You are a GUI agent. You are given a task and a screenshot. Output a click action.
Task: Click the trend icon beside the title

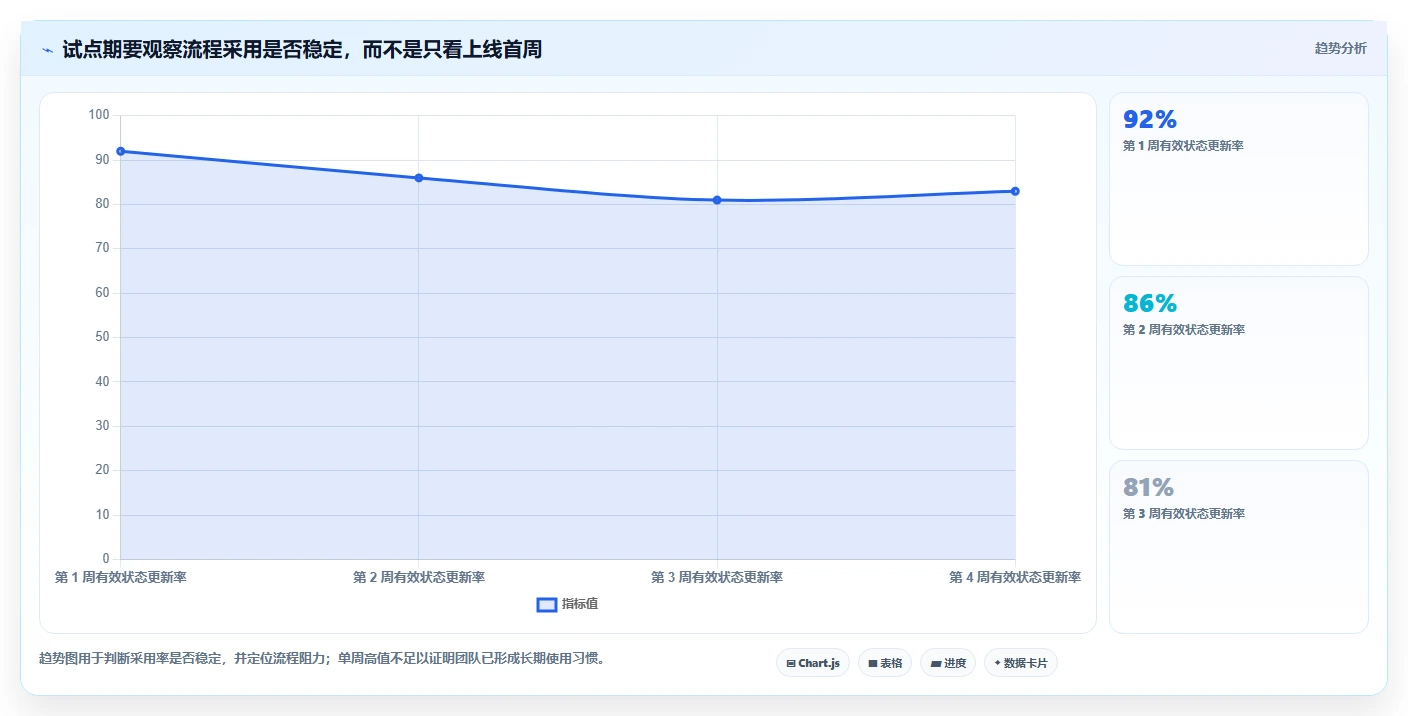pyautogui.click(x=47, y=50)
